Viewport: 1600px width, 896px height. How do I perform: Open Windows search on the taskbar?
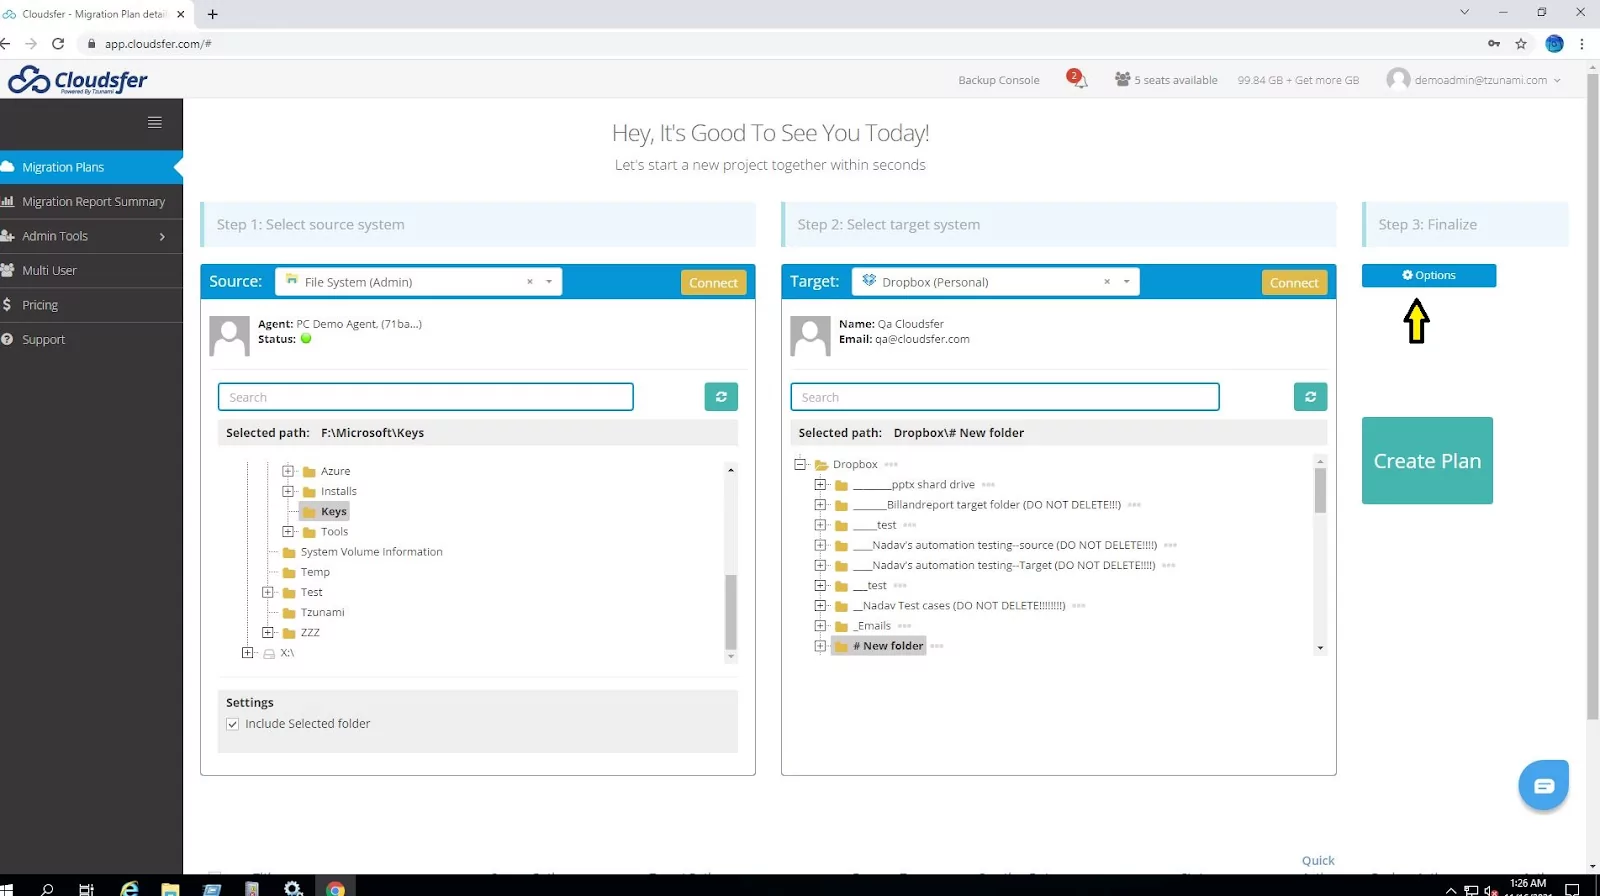pyautogui.click(x=47, y=888)
